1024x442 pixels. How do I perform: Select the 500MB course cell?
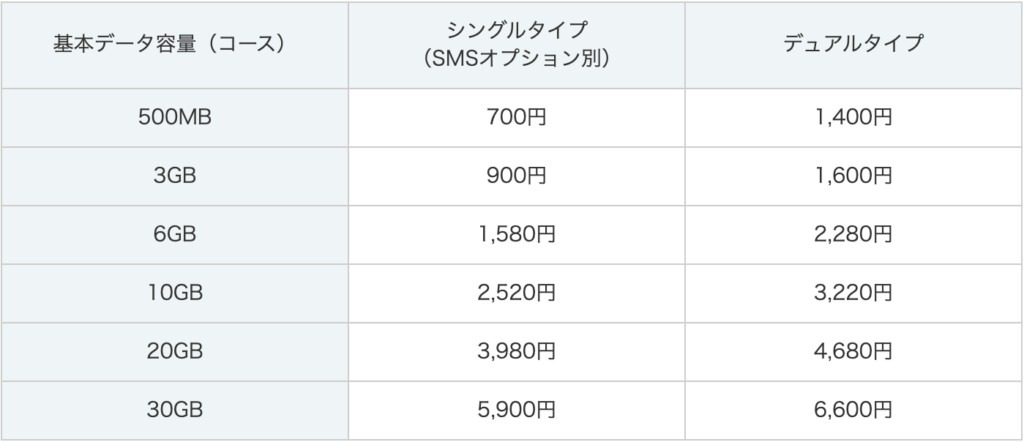176,118
